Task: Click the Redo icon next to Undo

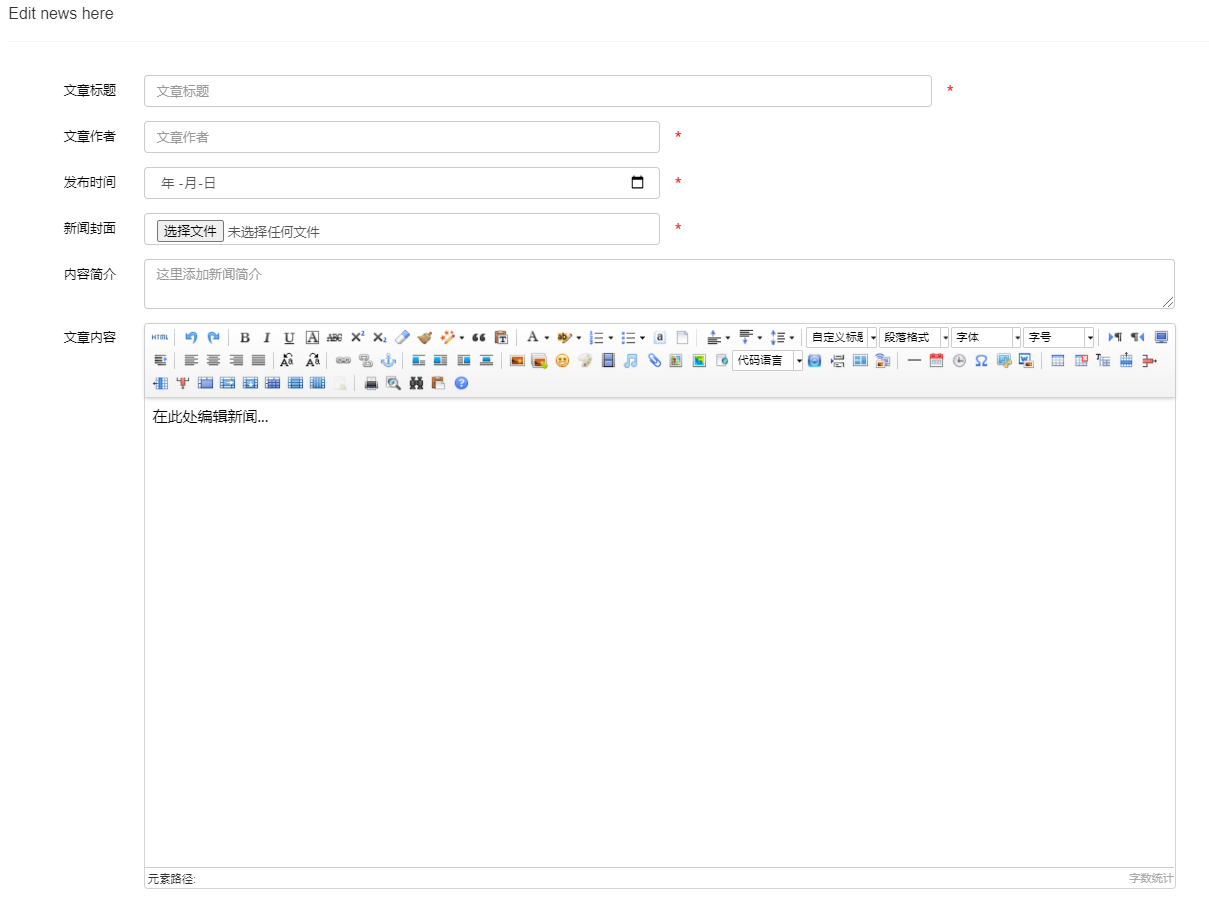Action: [215, 337]
